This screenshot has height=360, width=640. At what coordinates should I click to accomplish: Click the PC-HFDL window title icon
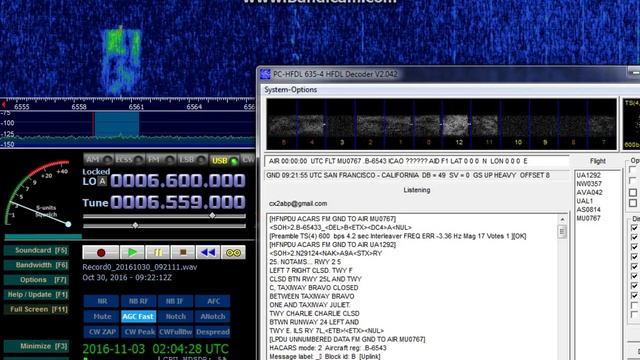pyautogui.click(x=265, y=74)
